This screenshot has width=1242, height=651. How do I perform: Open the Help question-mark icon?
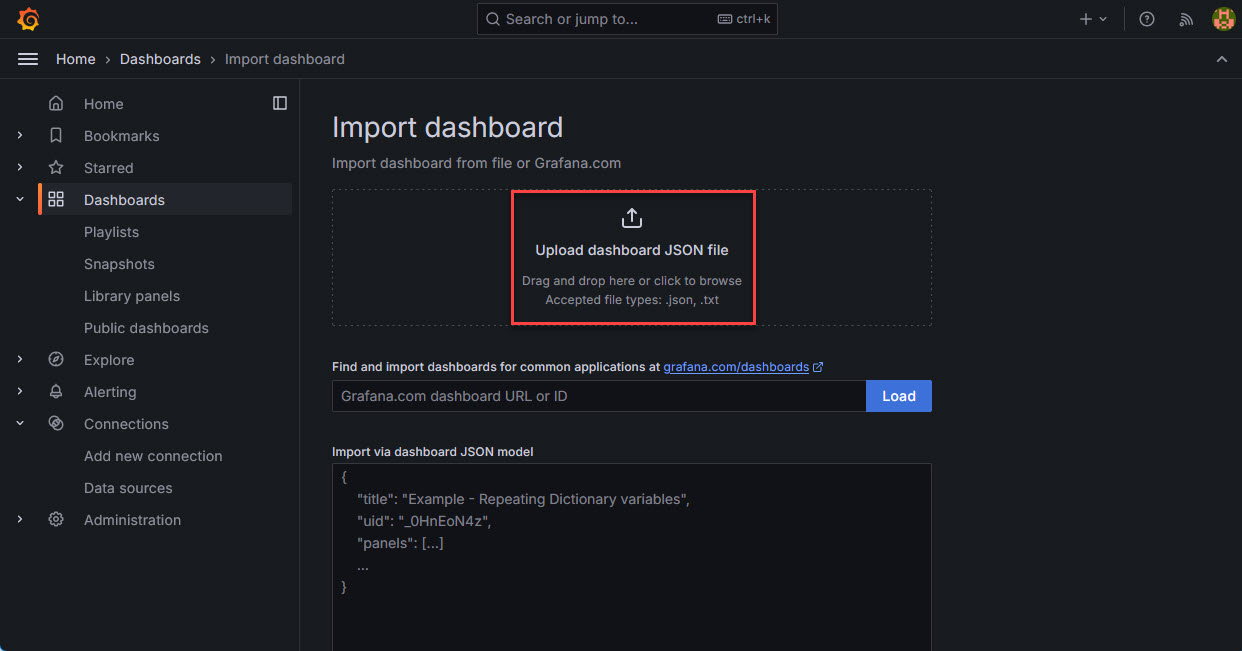pyautogui.click(x=1146, y=18)
